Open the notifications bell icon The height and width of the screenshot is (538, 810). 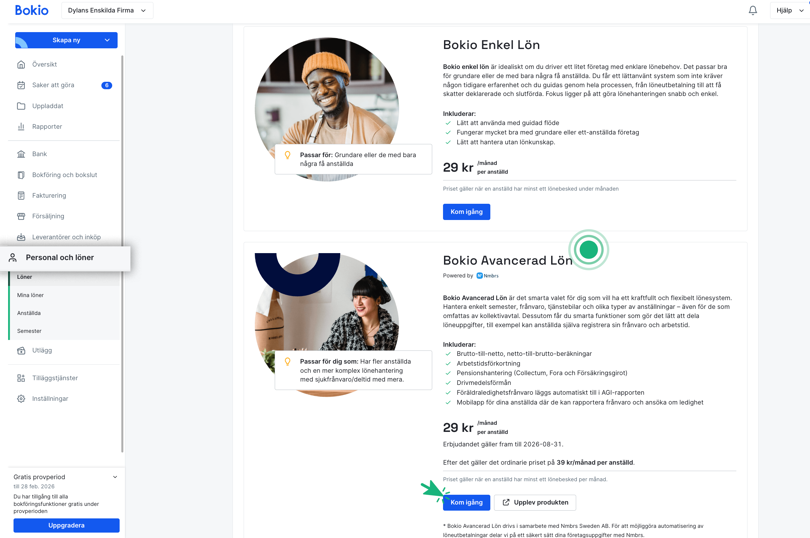(753, 10)
